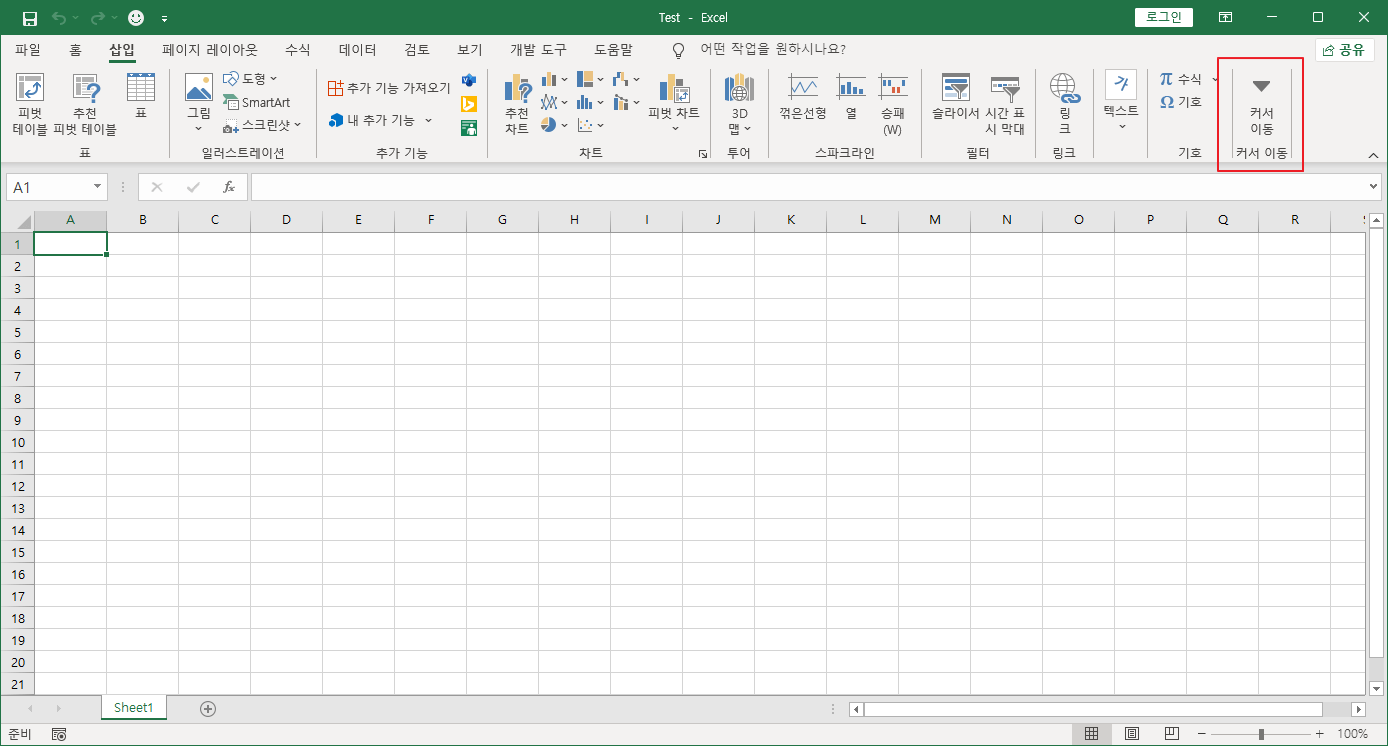Click the macro record status bar icon
Image resolution: width=1388 pixels, height=746 pixels.
59,734
